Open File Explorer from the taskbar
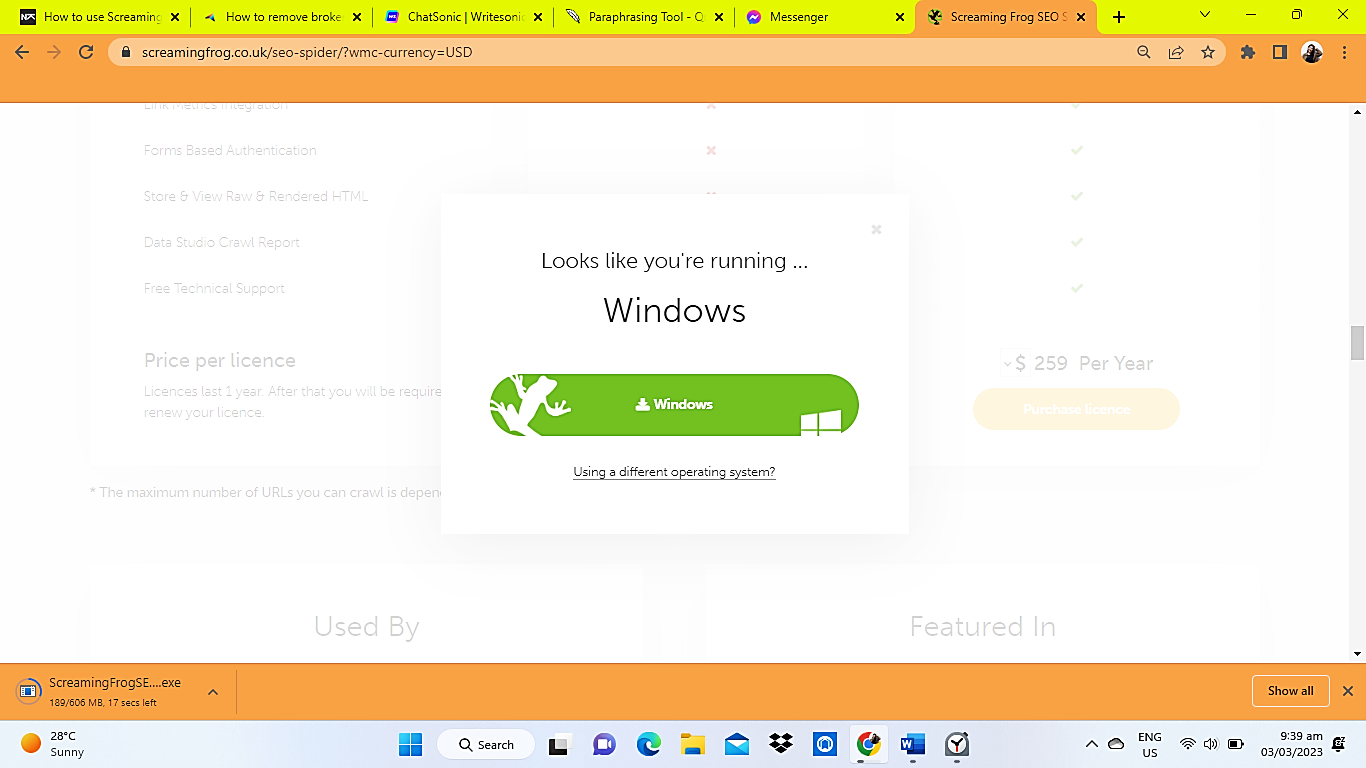Viewport: 1366px width, 768px height. point(692,744)
